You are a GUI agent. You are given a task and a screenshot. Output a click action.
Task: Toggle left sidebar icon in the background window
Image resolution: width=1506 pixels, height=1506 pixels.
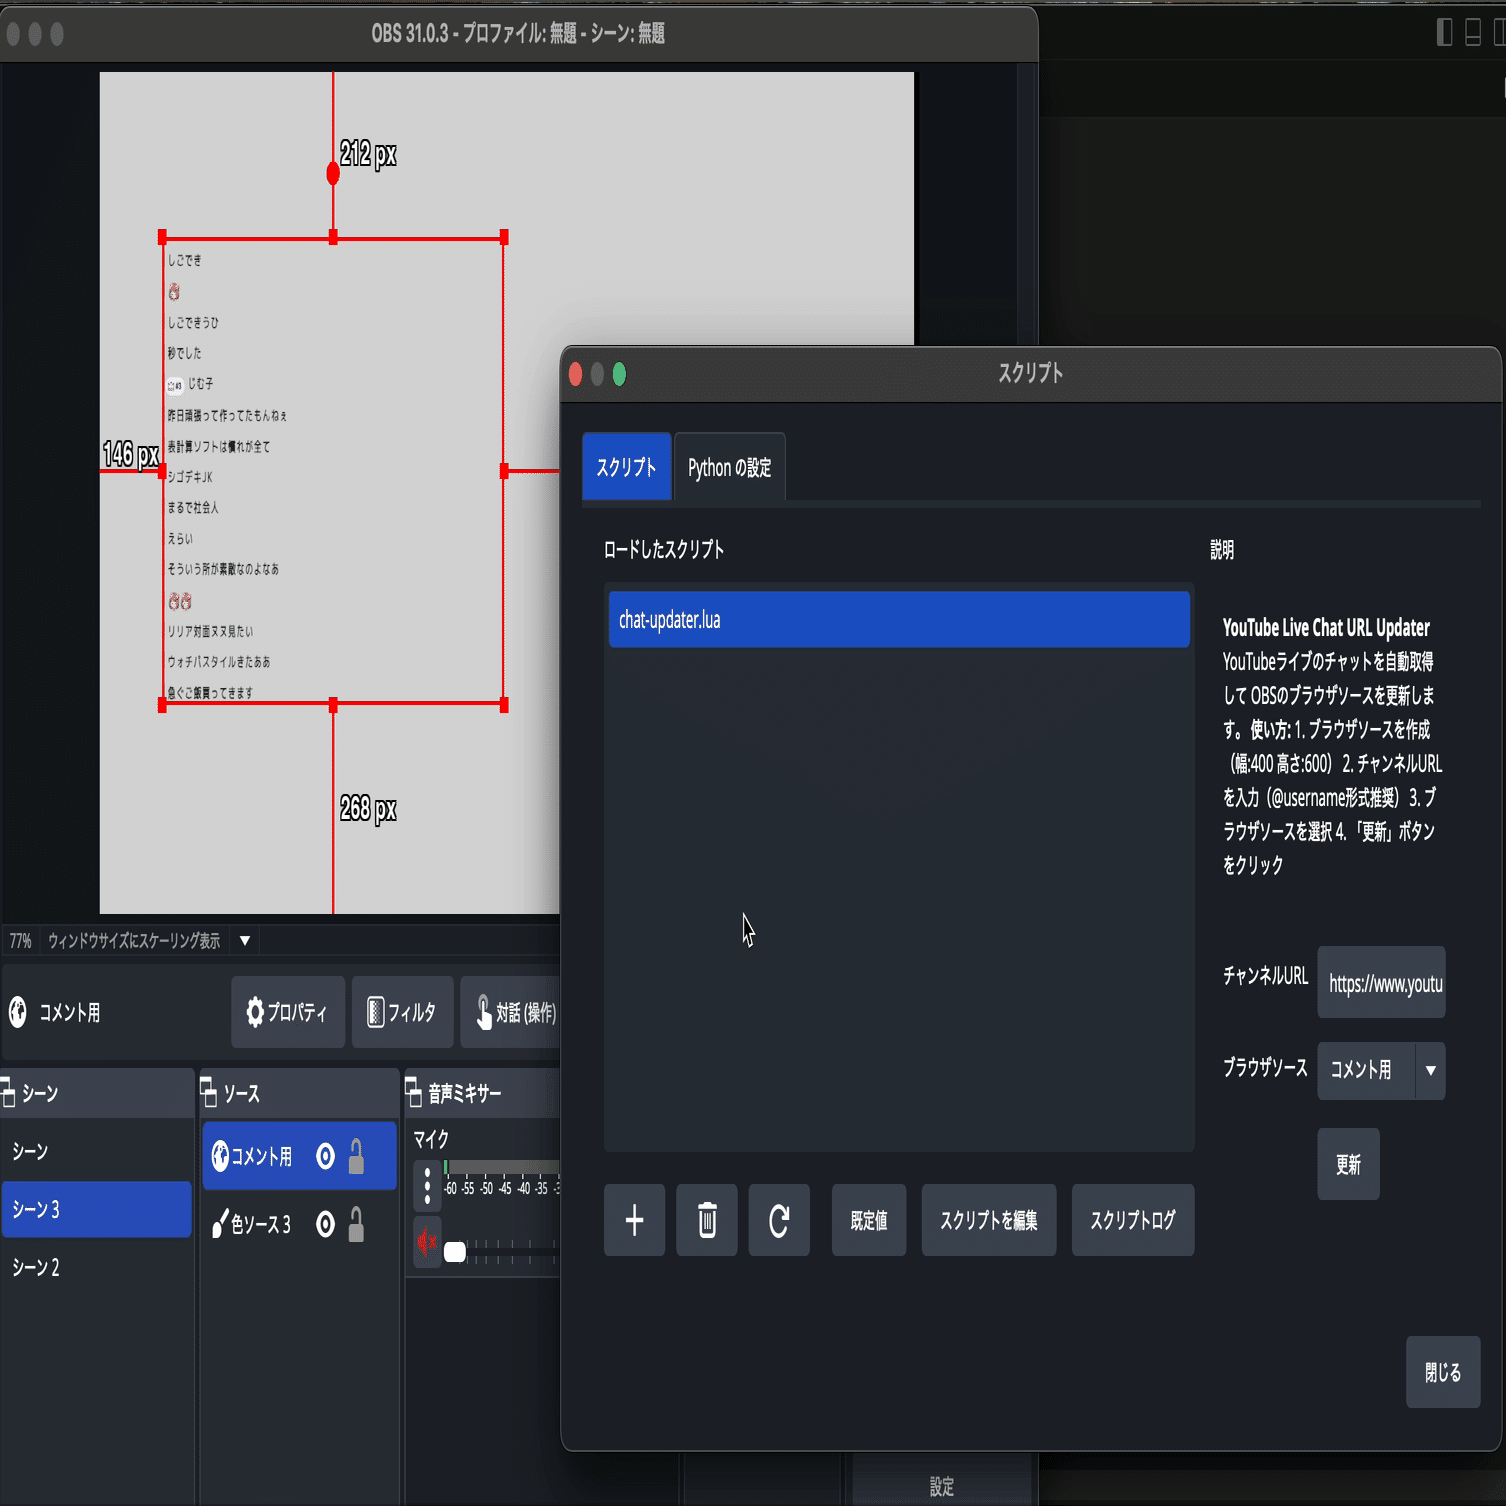[x=1444, y=33]
